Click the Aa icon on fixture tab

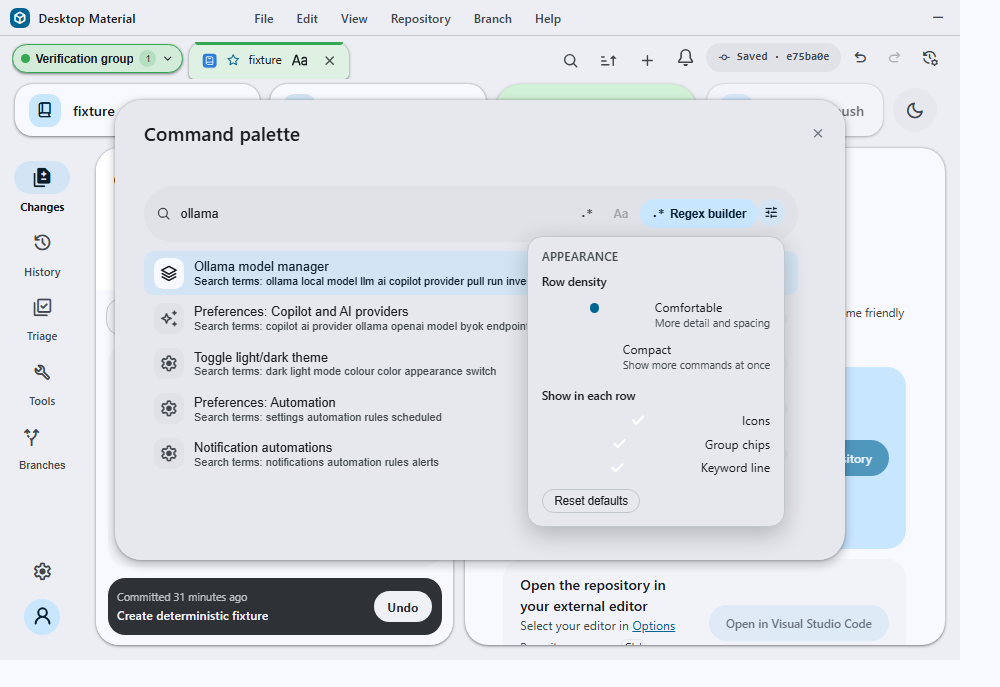point(300,61)
